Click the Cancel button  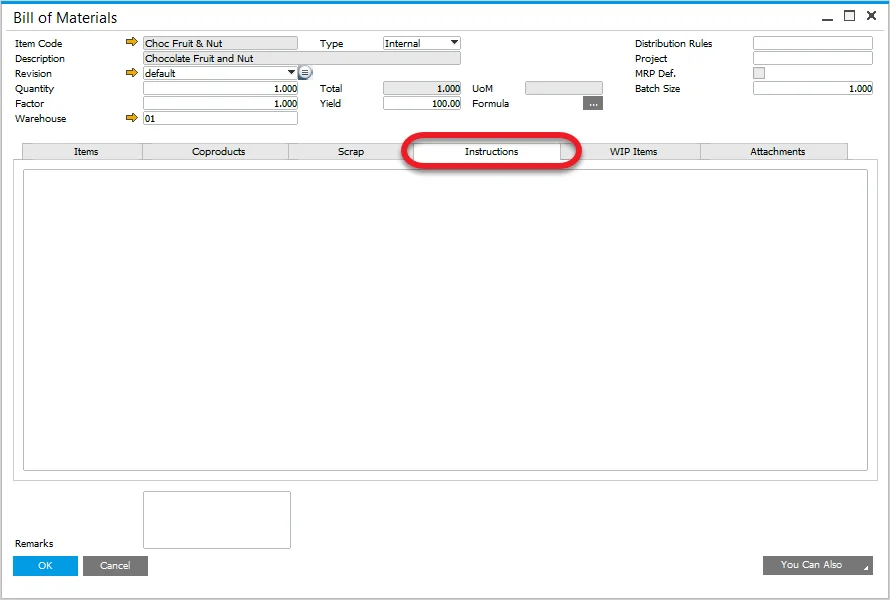(x=115, y=566)
